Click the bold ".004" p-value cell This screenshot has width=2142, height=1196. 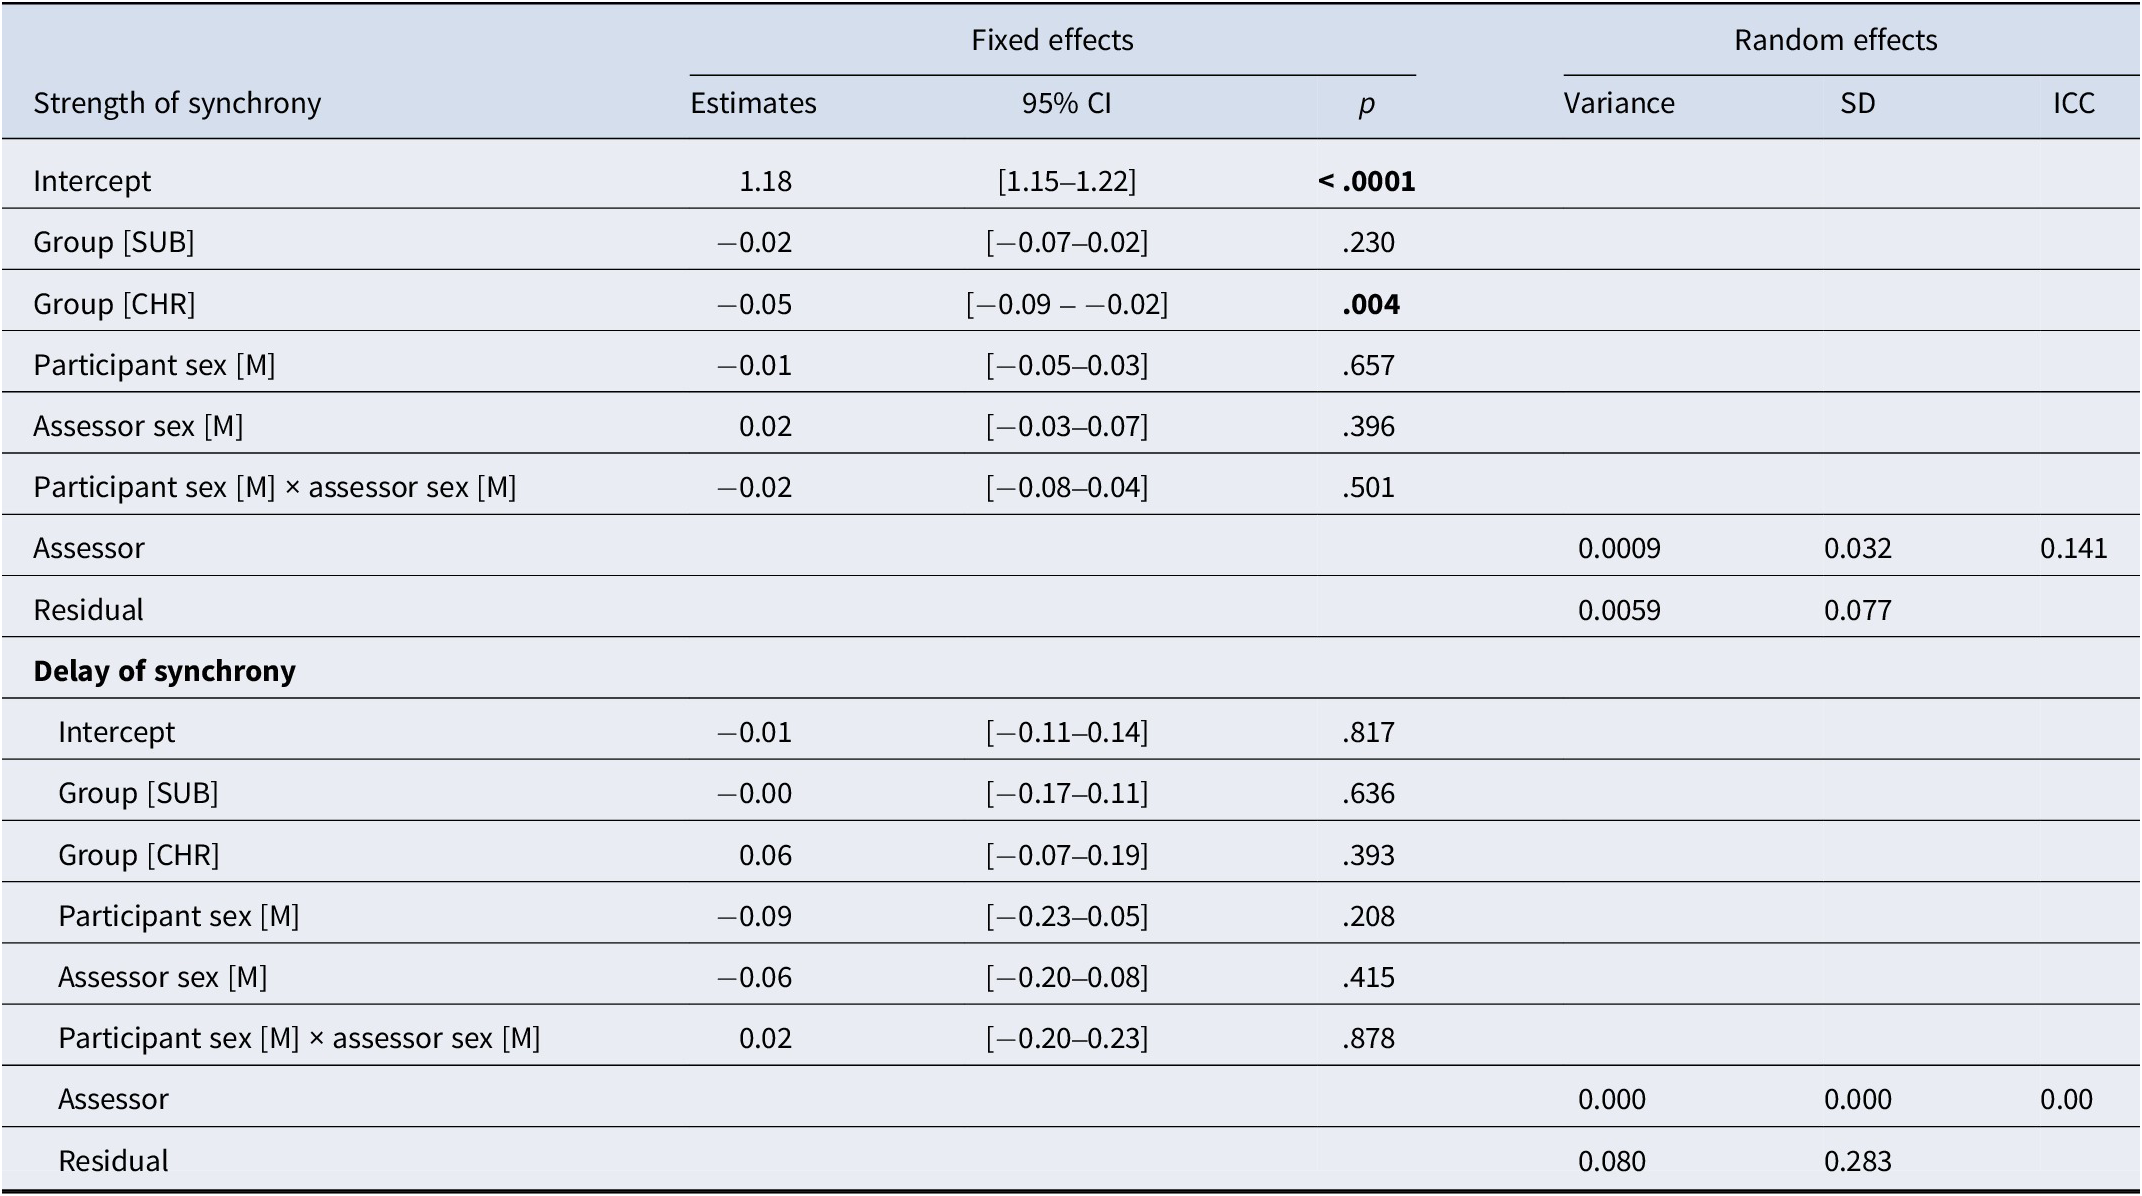[1370, 304]
